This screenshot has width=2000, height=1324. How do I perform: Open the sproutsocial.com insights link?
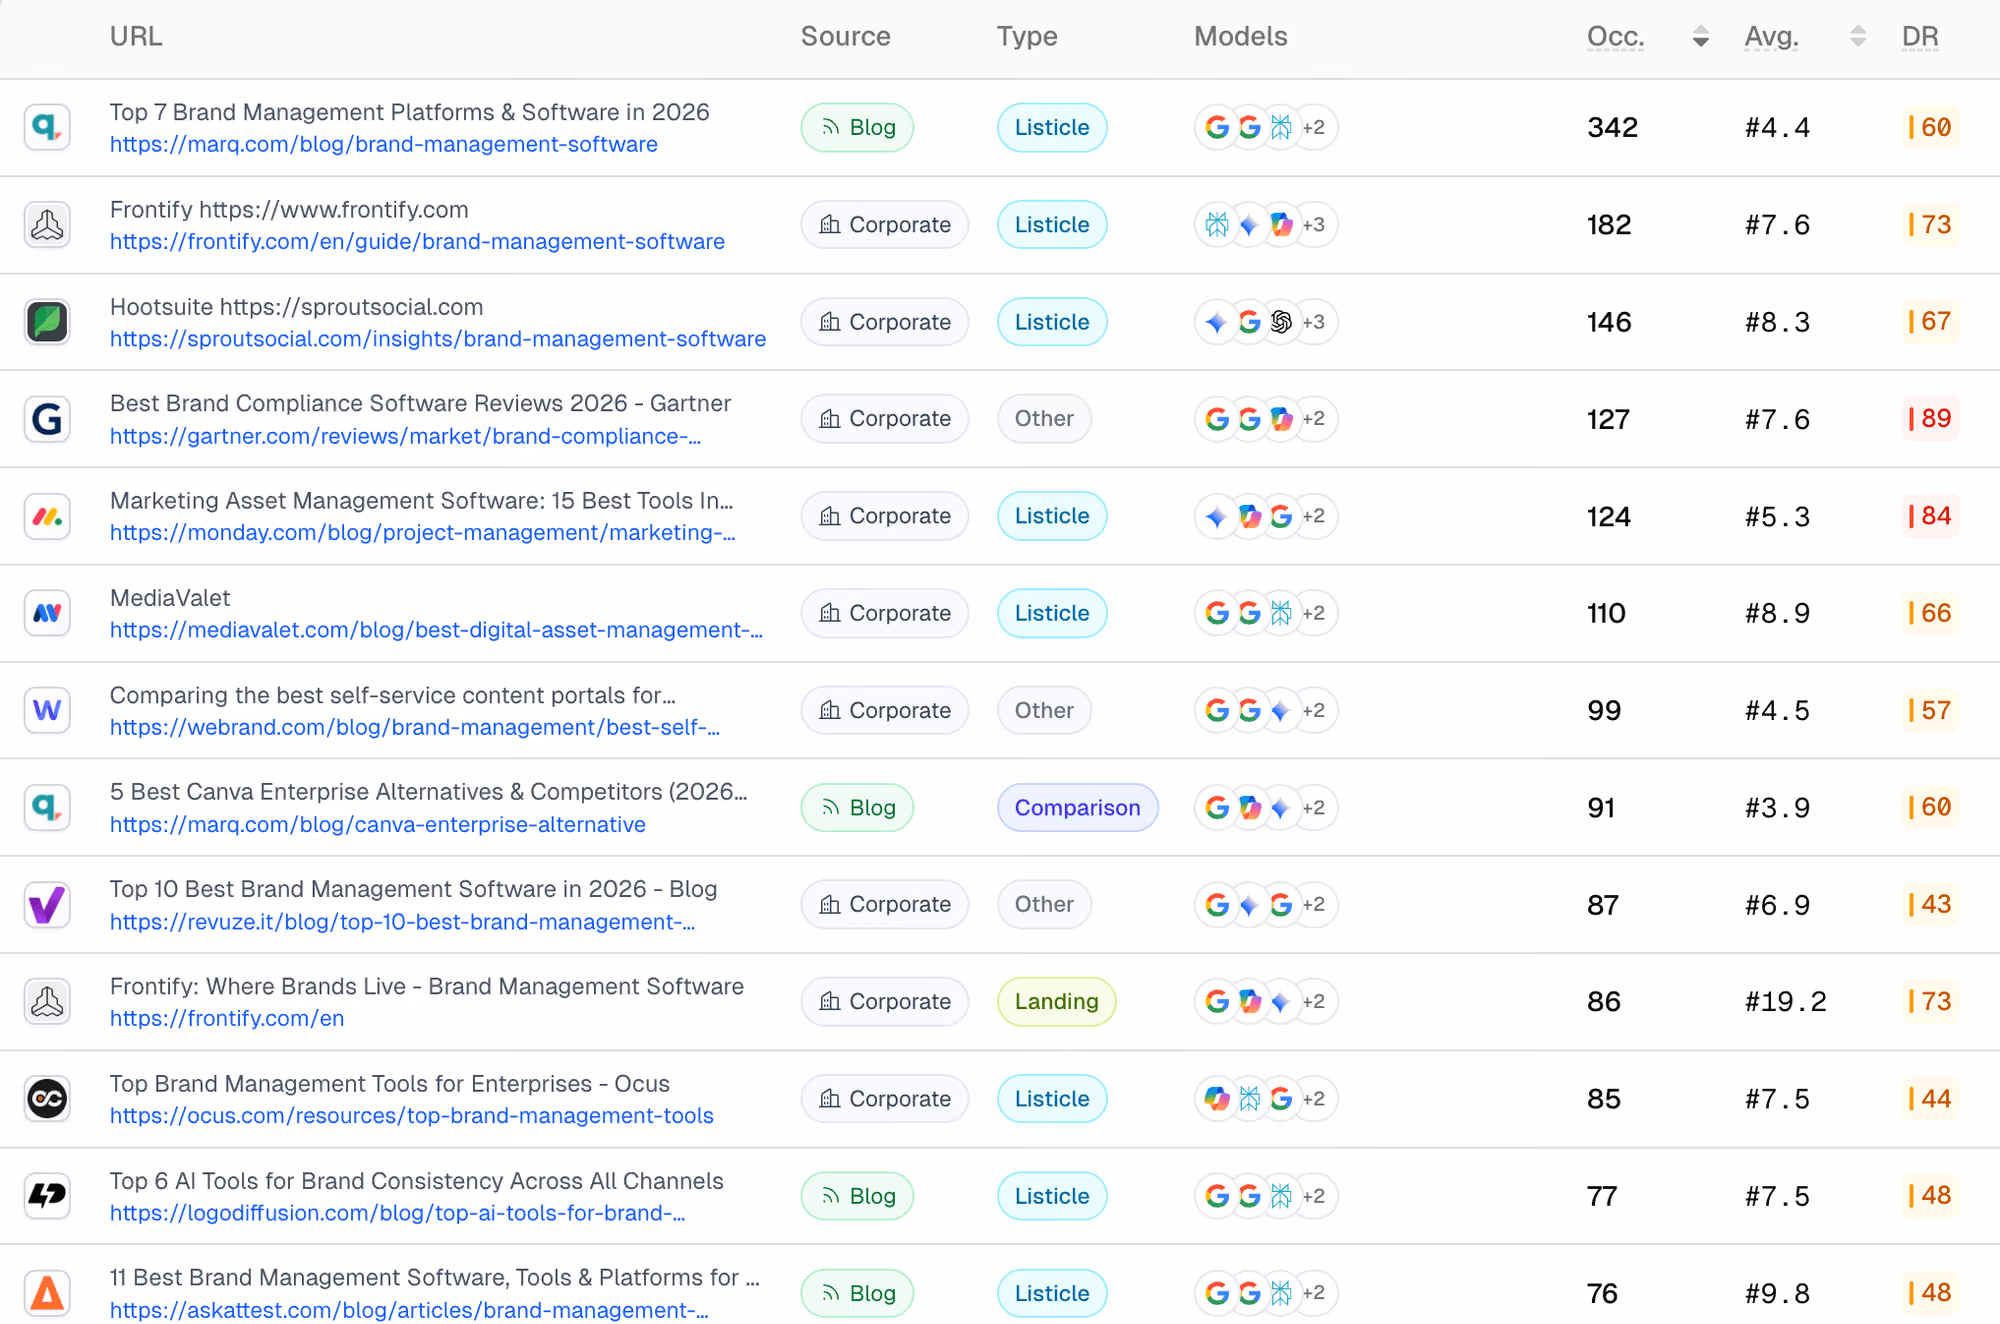point(438,339)
